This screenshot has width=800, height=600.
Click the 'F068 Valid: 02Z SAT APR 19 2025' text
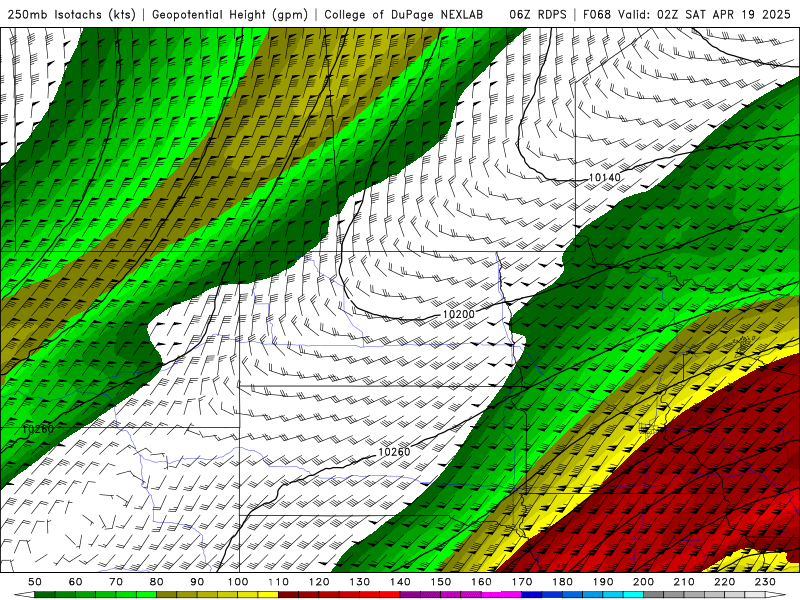pos(686,15)
